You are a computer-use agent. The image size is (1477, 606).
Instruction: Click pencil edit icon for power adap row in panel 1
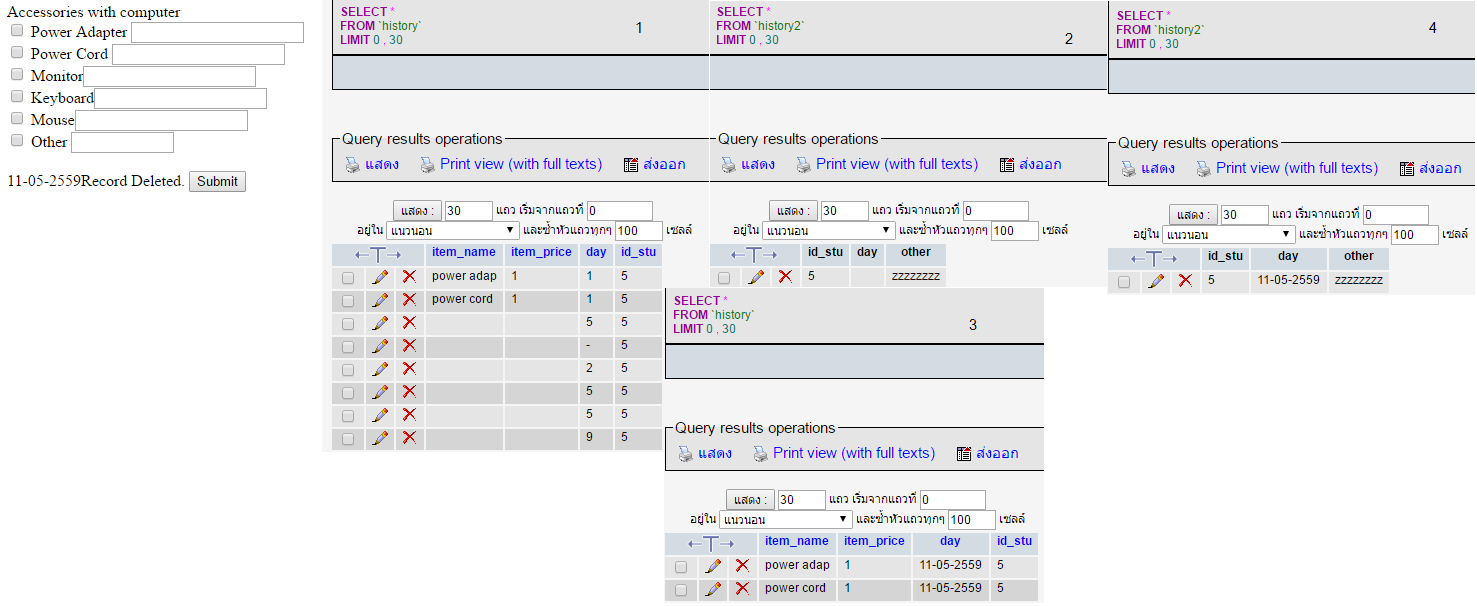click(380, 277)
